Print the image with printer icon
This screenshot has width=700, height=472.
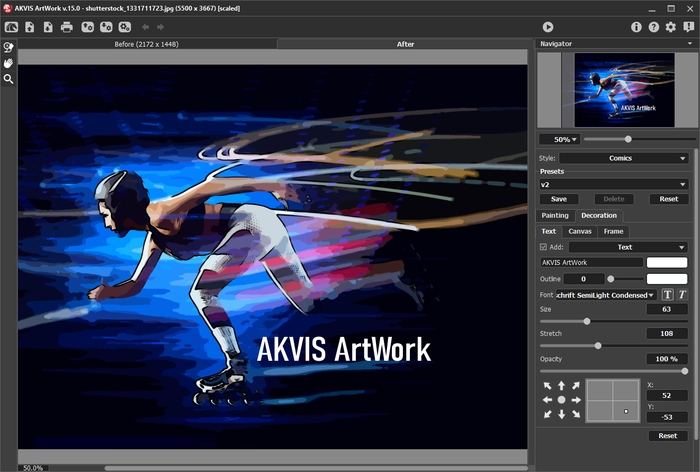(67, 27)
